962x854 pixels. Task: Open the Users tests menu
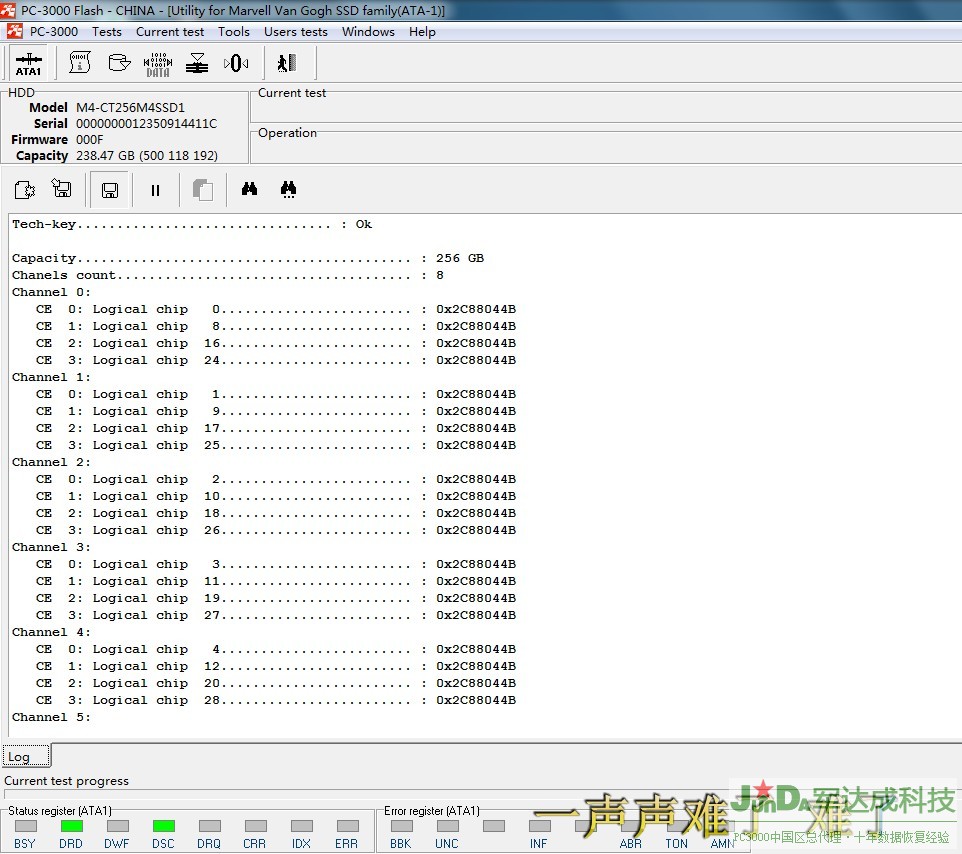click(296, 31)
